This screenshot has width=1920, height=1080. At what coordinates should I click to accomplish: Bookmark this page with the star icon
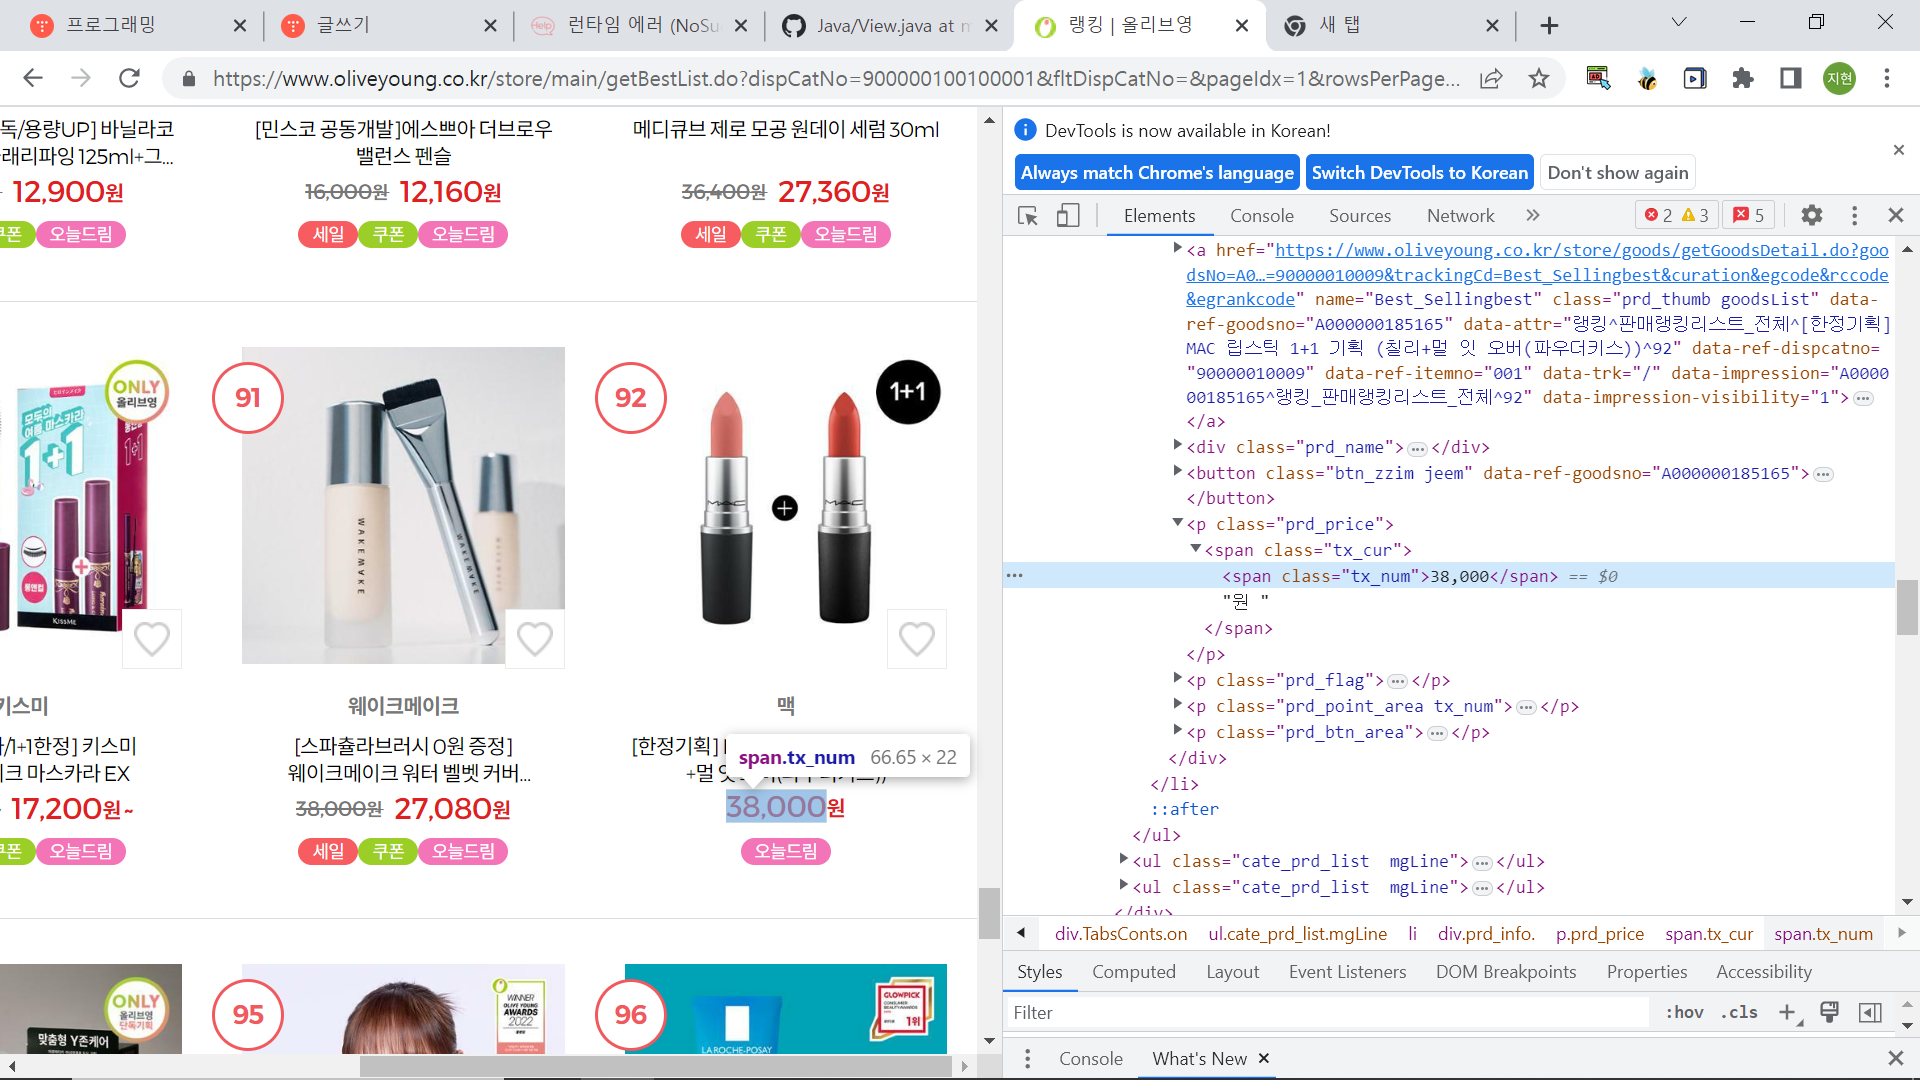[1539, 78]
